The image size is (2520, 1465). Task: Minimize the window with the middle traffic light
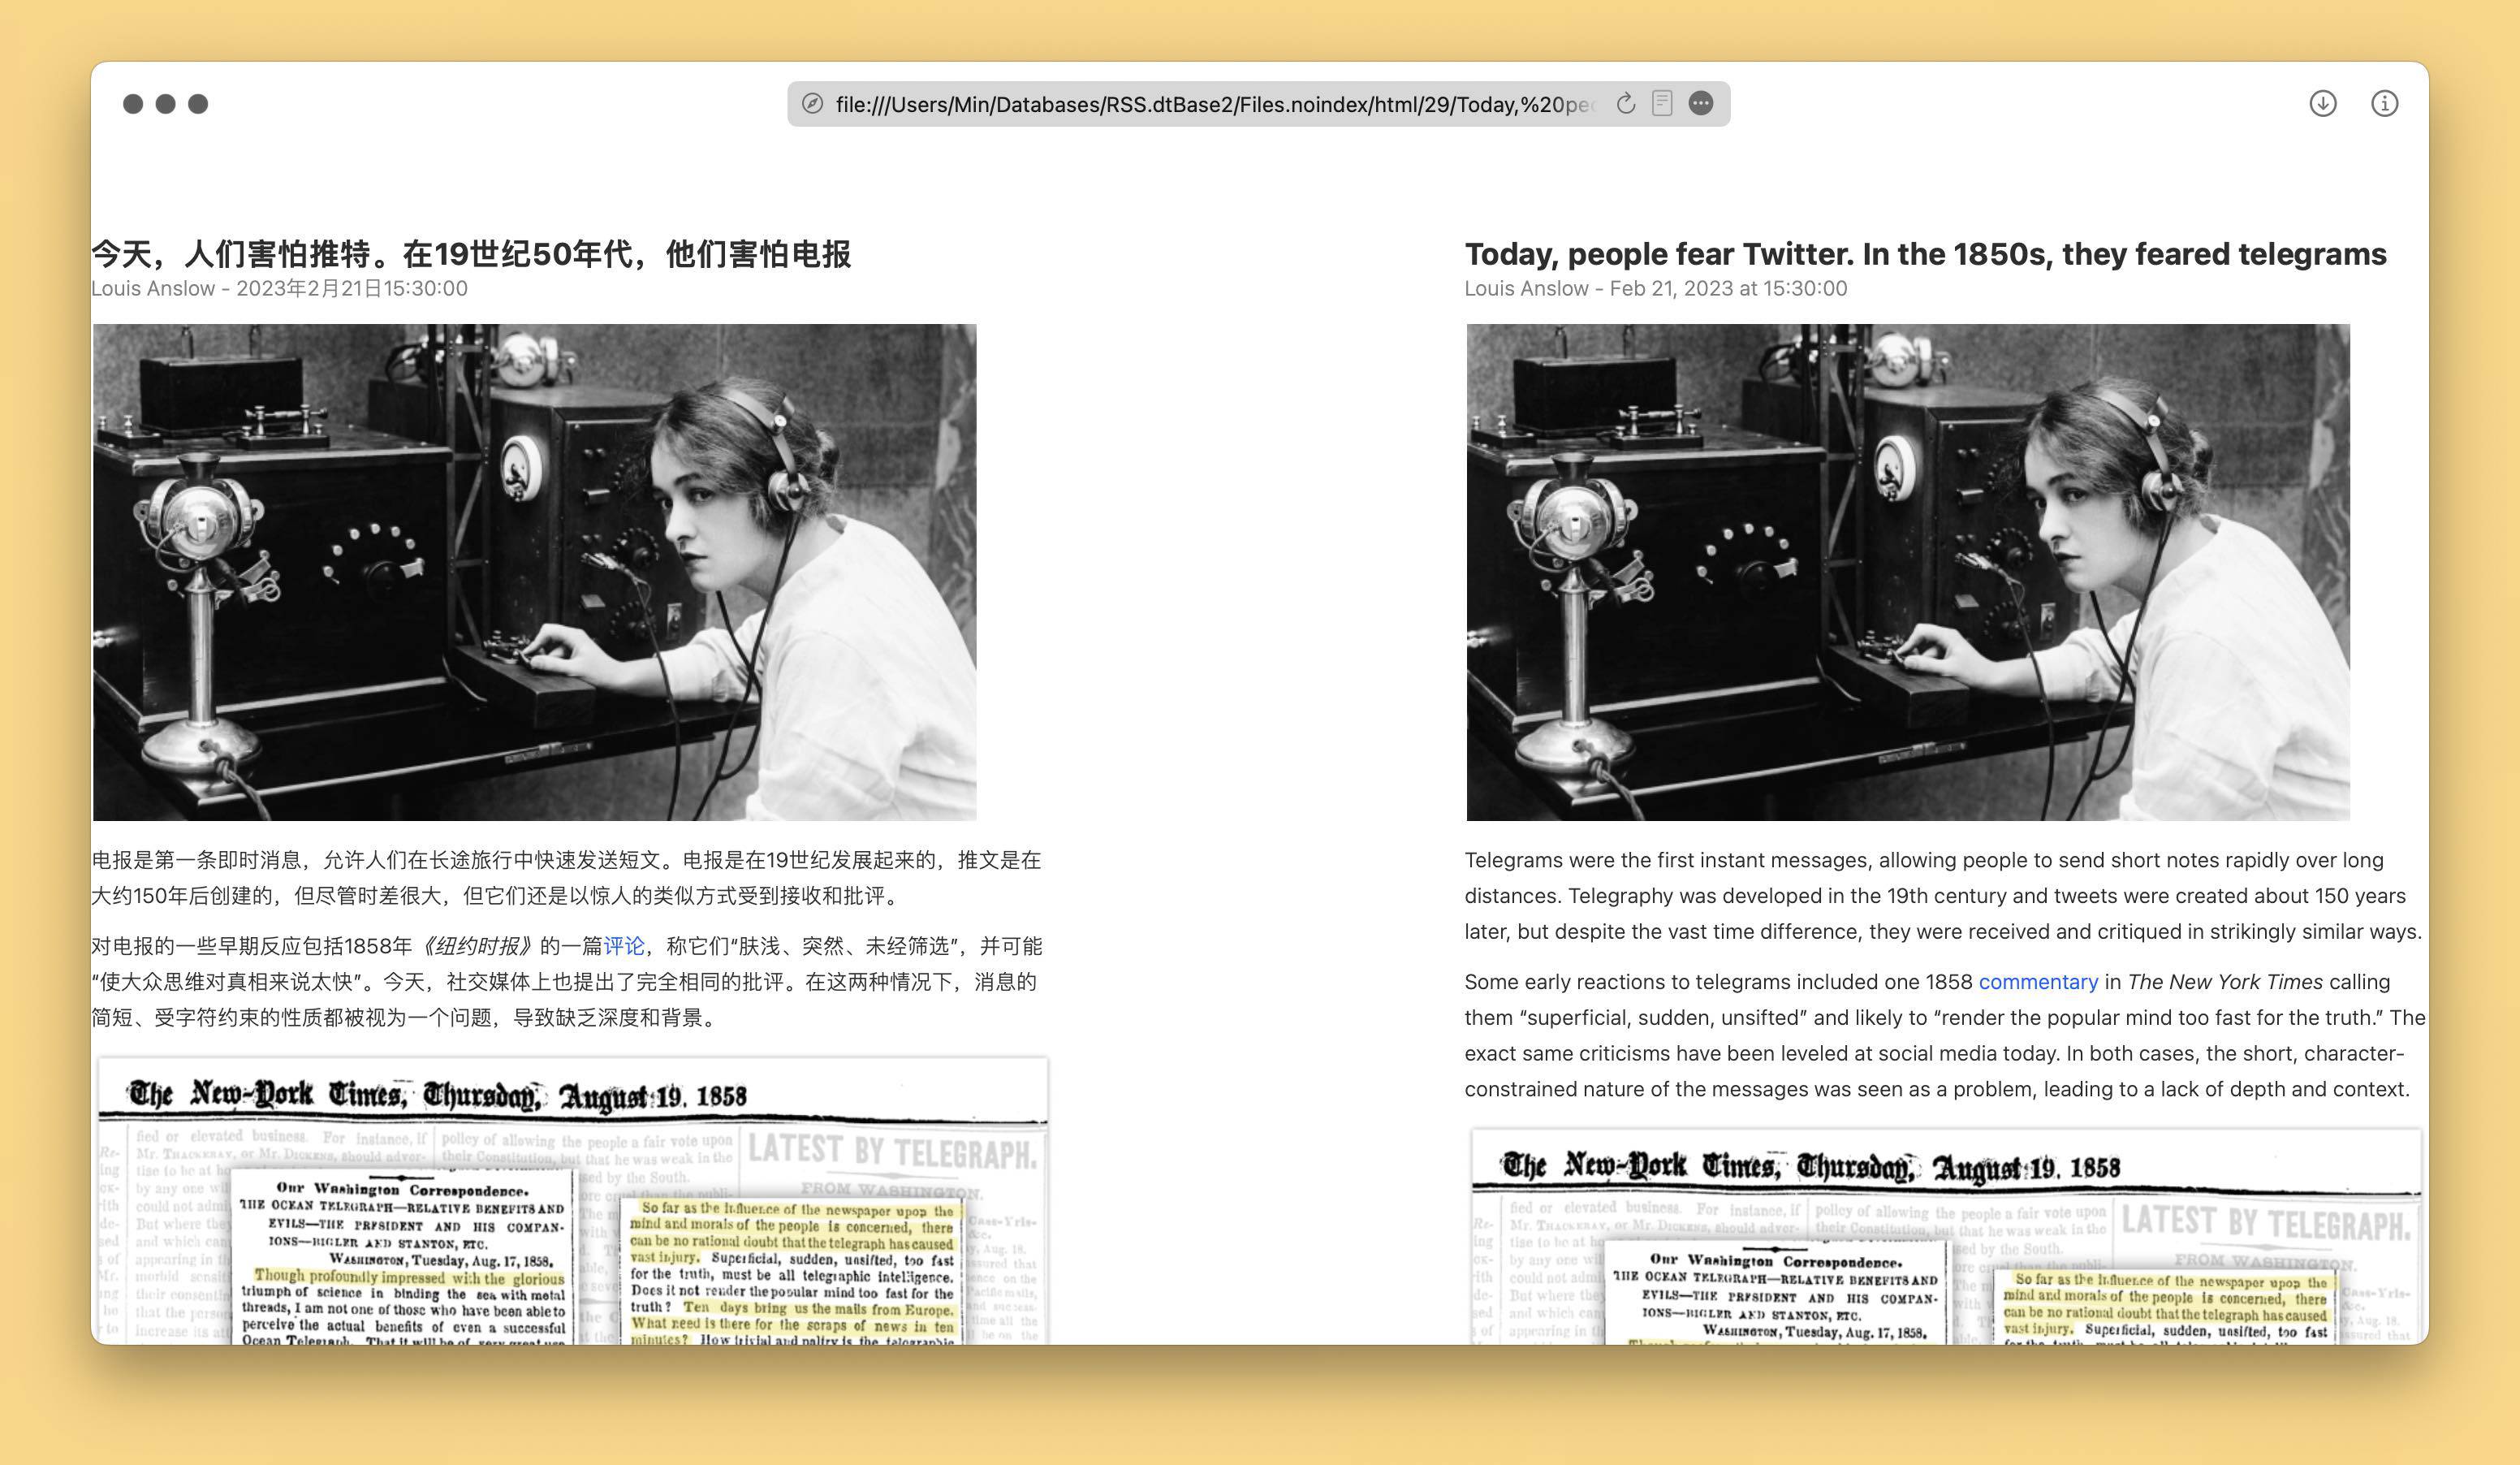click(166, 104)
